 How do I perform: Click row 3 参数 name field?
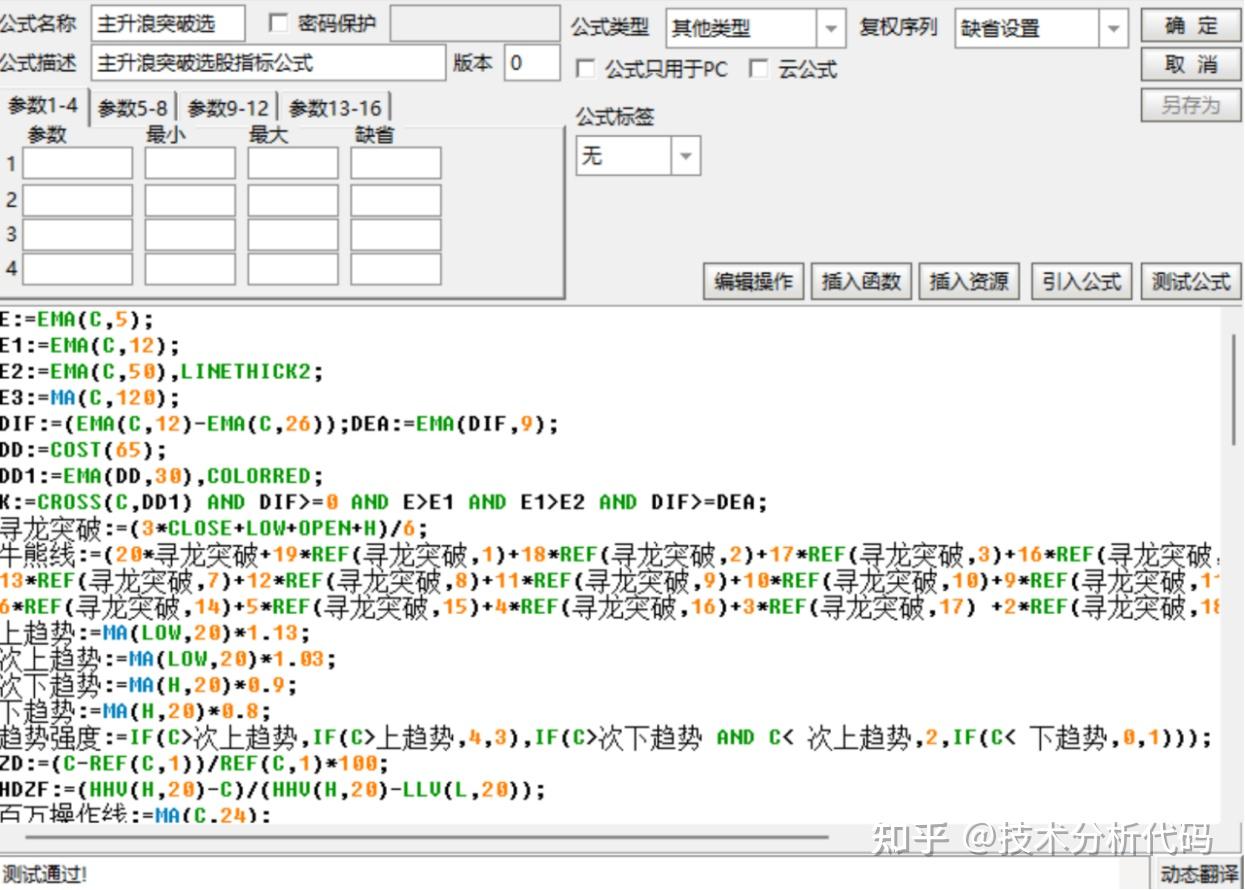pyautogui.click(x=78, y=234)
